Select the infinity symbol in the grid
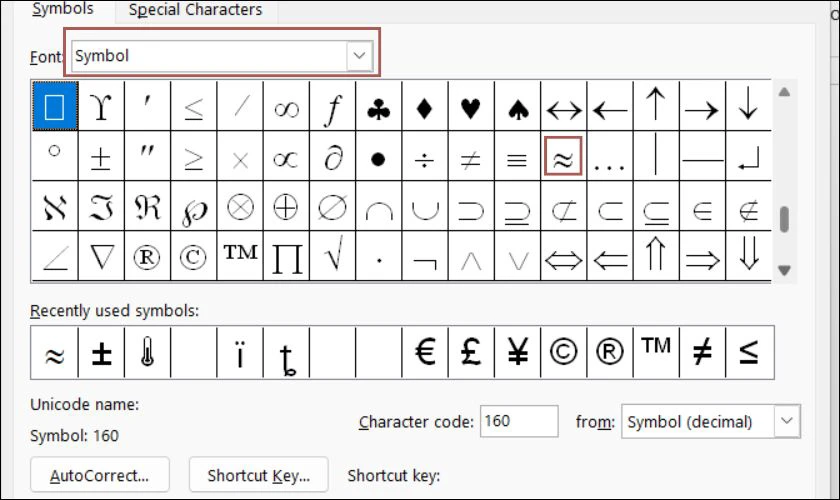This screenshot has width=840, height=500. click(287, 106)
